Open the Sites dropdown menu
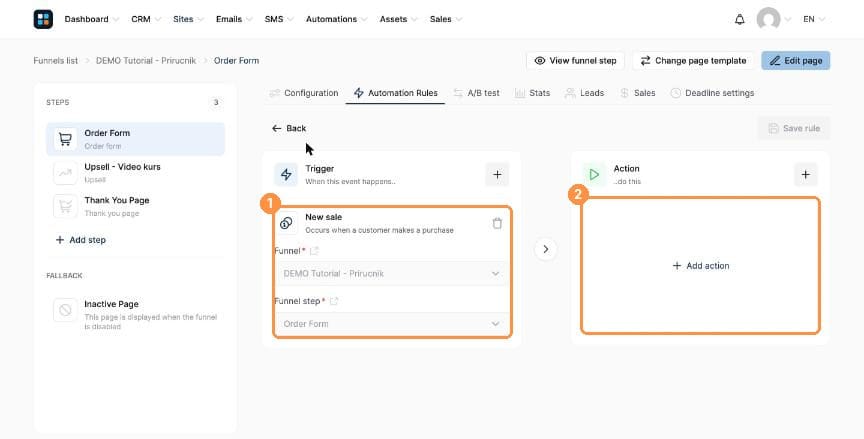Viewport: 864px width, 439px height. [188, 19]
